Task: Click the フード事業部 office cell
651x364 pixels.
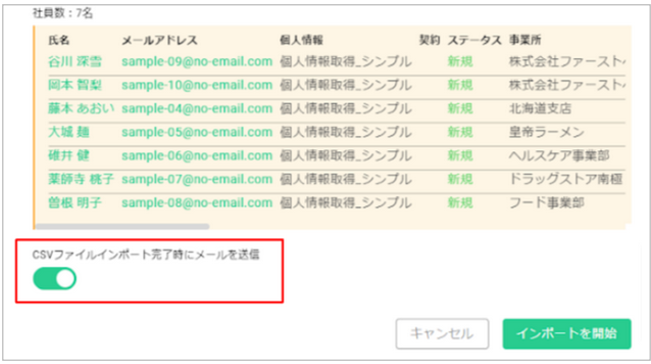Action: tap(546, 203)
